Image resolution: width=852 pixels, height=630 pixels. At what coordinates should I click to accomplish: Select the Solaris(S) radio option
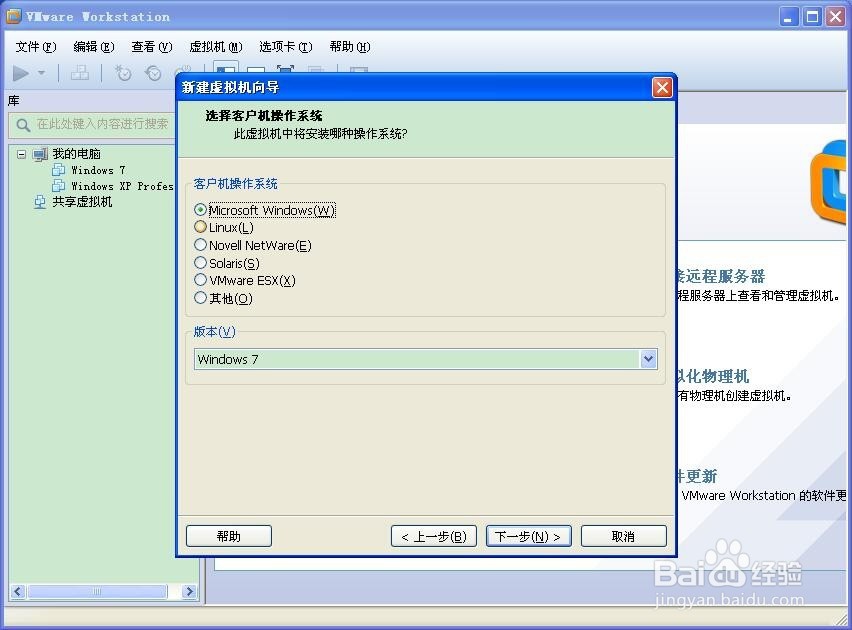click(201, 263)
